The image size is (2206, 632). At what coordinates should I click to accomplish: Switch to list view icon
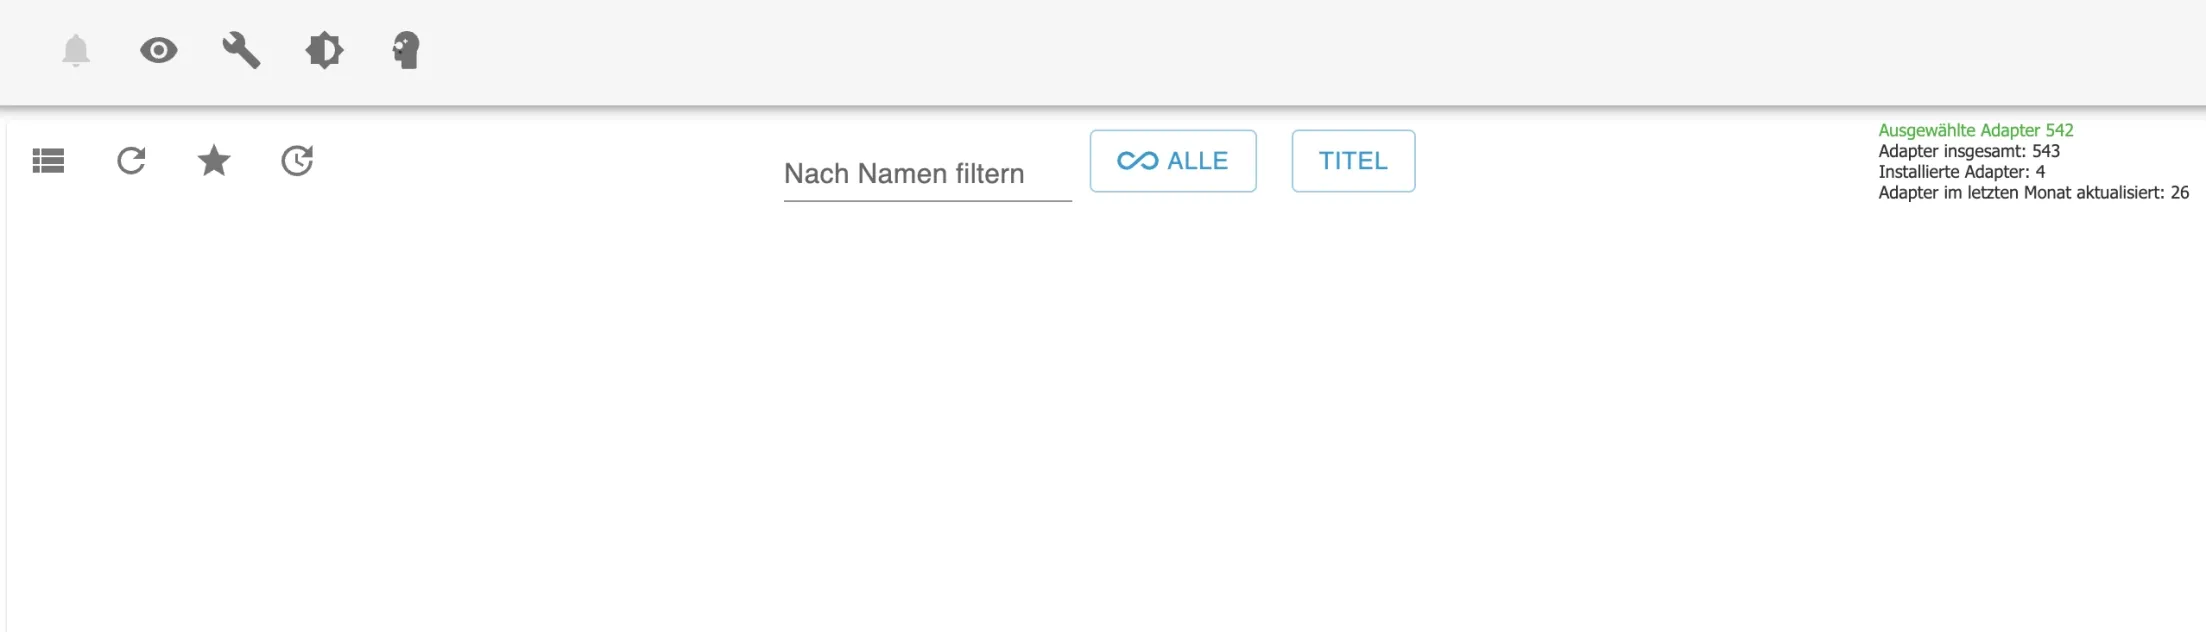(x=48, y=161)
